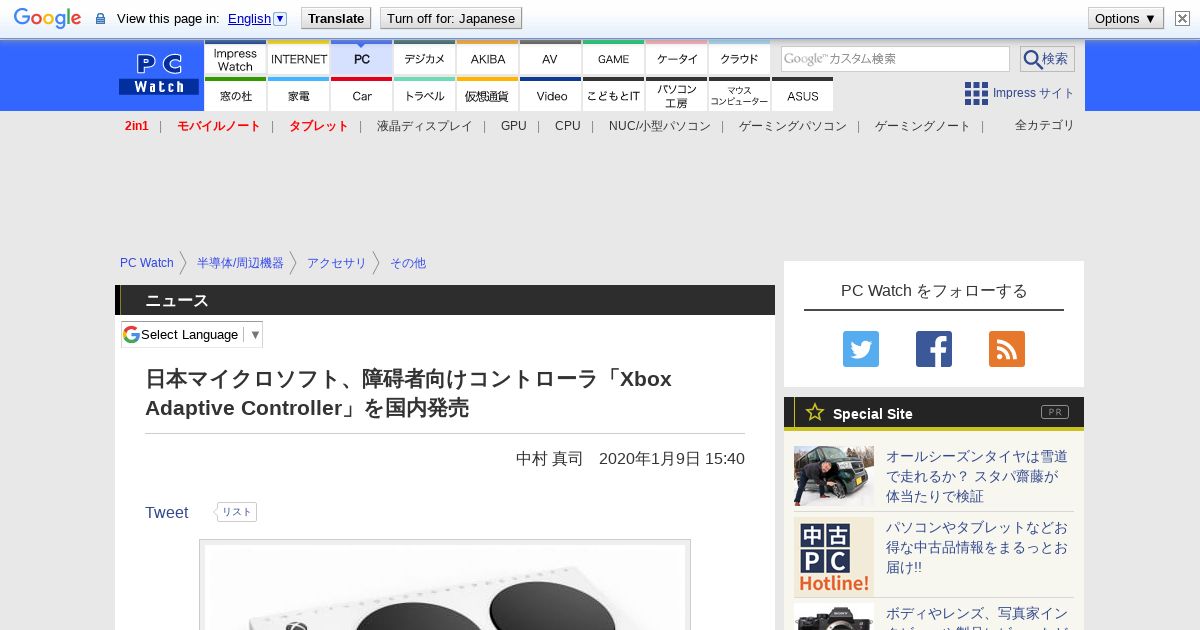The width and height of the screenshot is (1200, 630).
Task: Select the GAME tab
Action: click(x=614, y=59)
